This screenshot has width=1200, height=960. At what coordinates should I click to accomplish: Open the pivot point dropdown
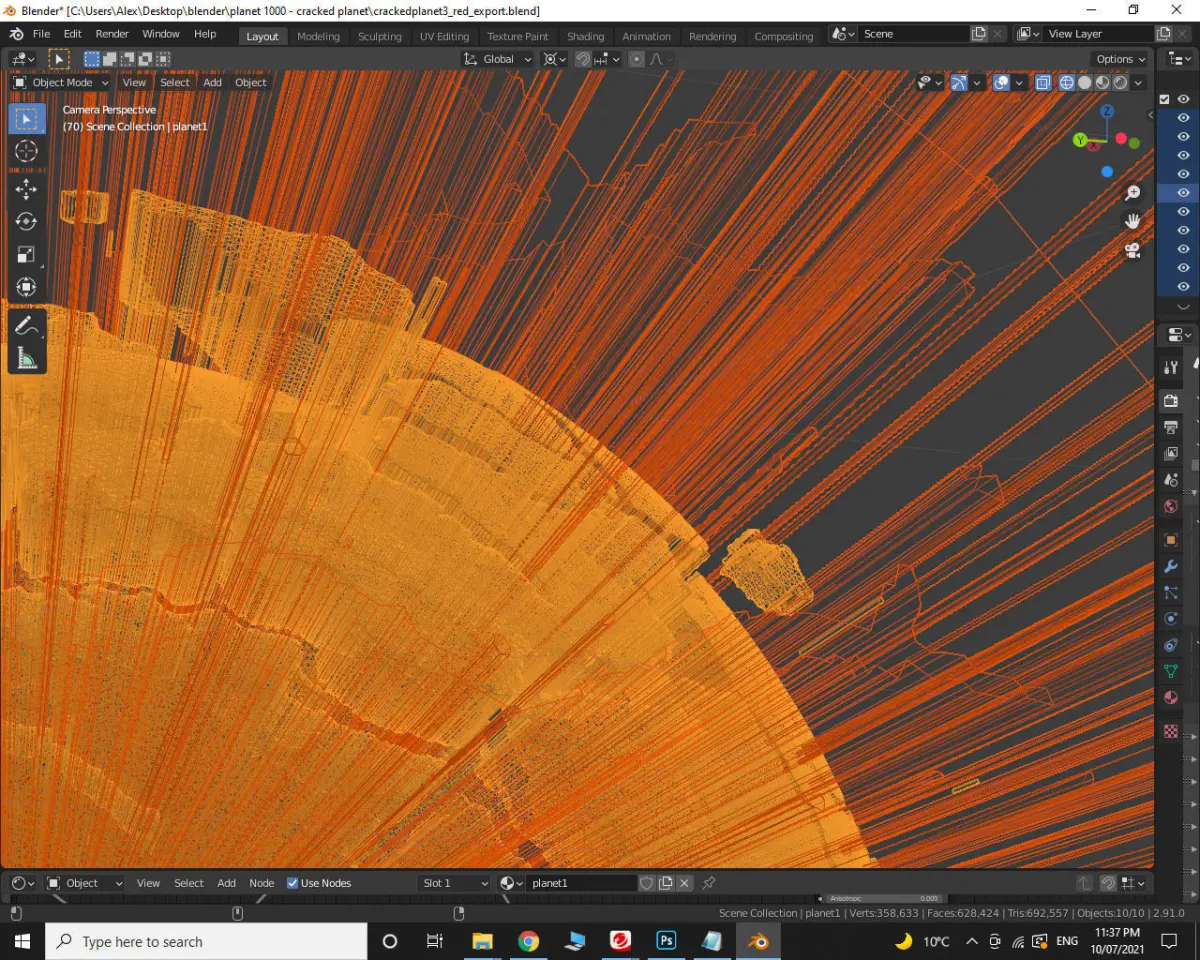555,59
